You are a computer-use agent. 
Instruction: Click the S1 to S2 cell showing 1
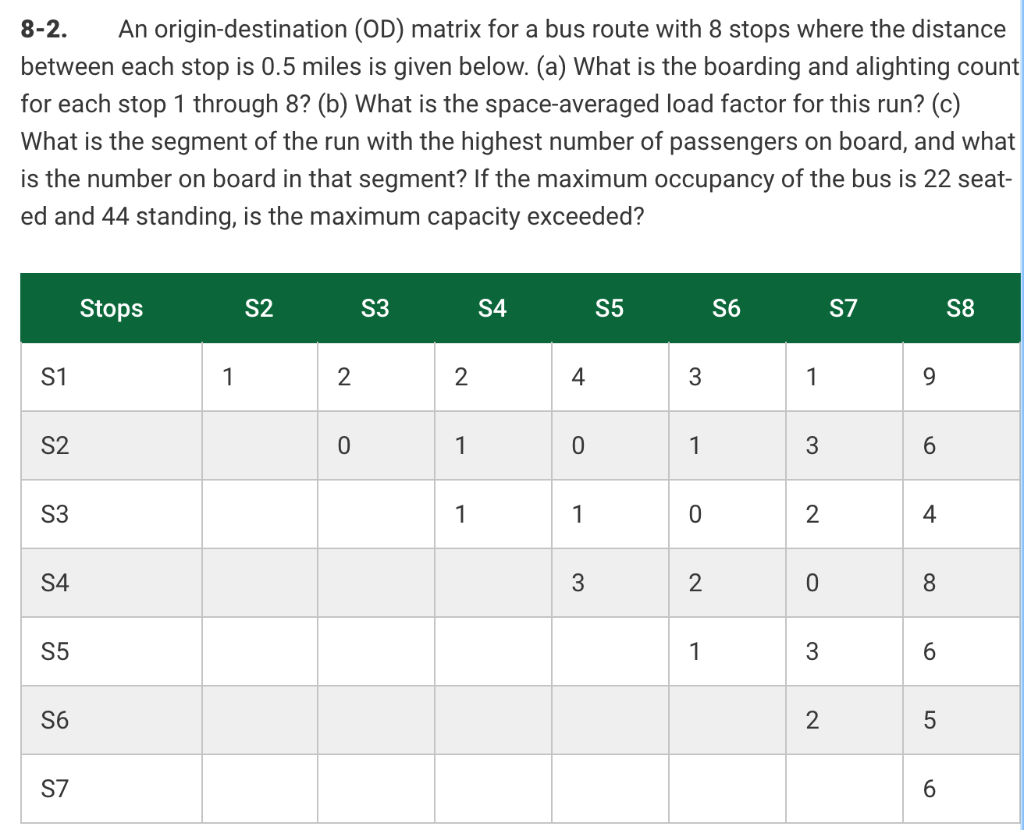pyautogui.click(x=259, y=377)
